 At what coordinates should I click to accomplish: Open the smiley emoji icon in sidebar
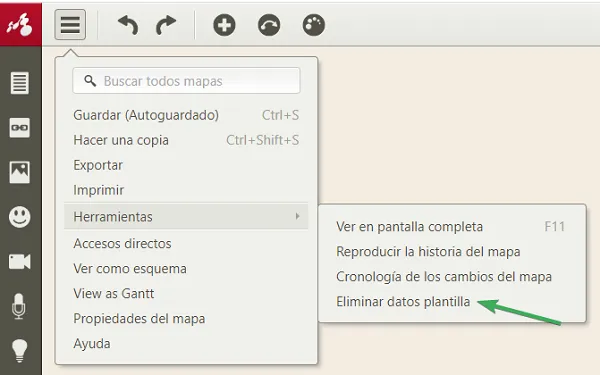[x=20, y=217]
